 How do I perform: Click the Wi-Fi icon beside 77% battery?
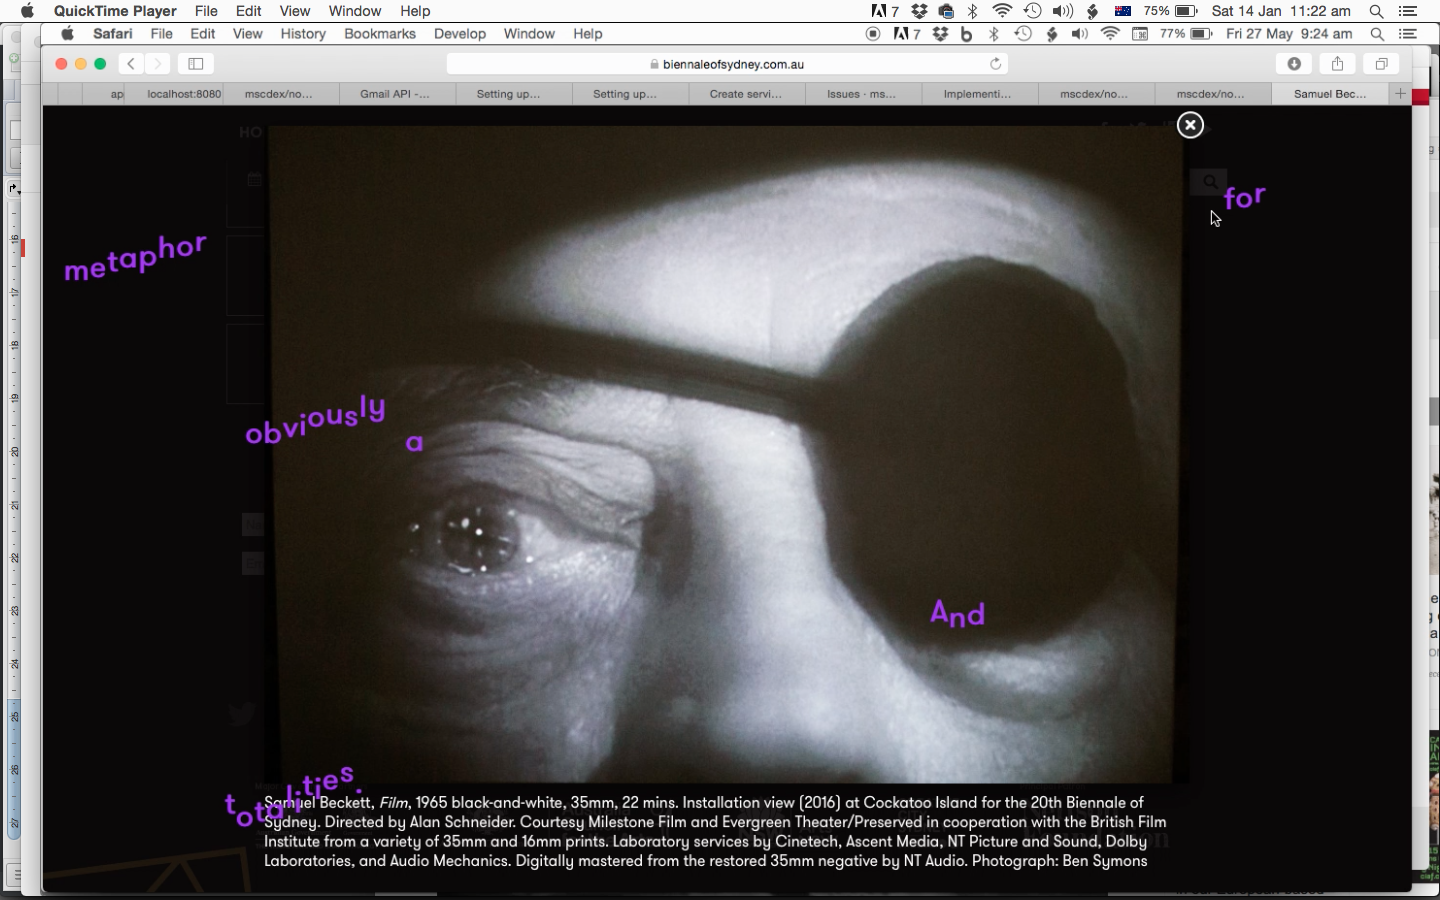pos(1110,34)
